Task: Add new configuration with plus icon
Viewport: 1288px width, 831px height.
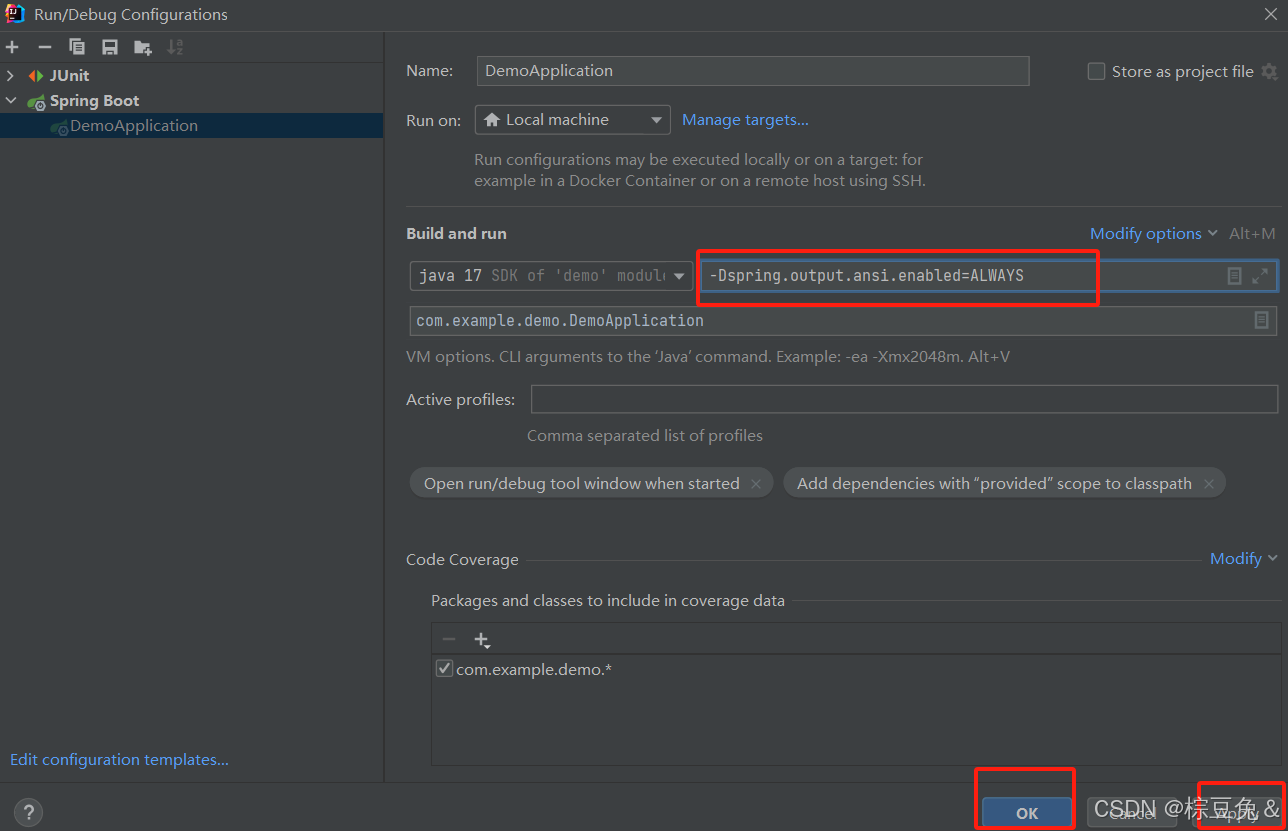Action: (x=12, y=47)
